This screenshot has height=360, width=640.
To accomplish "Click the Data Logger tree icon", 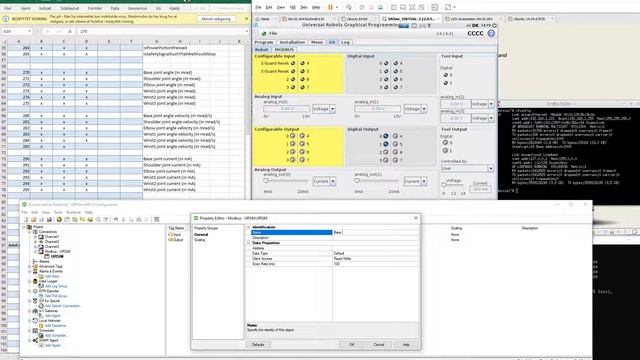I will tap(35, 281).
